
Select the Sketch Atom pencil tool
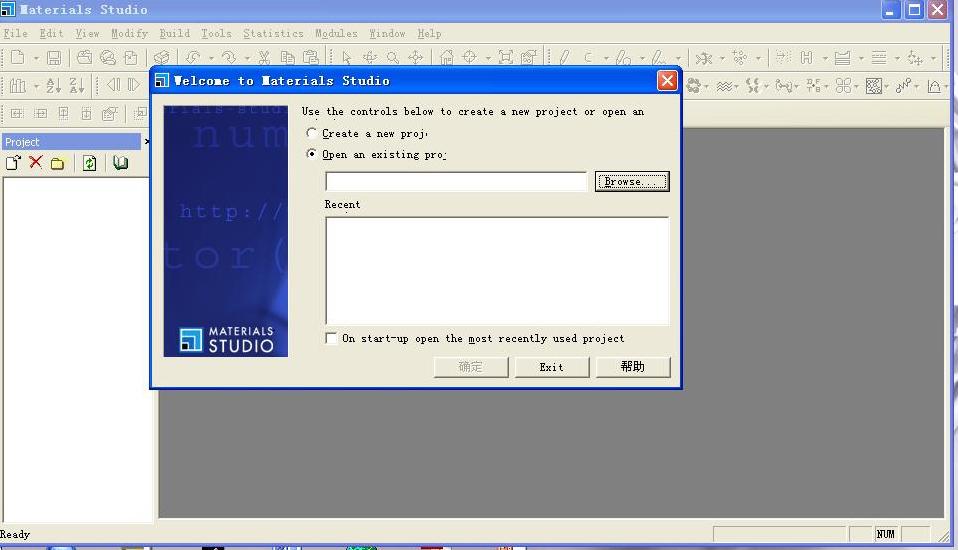564,57
